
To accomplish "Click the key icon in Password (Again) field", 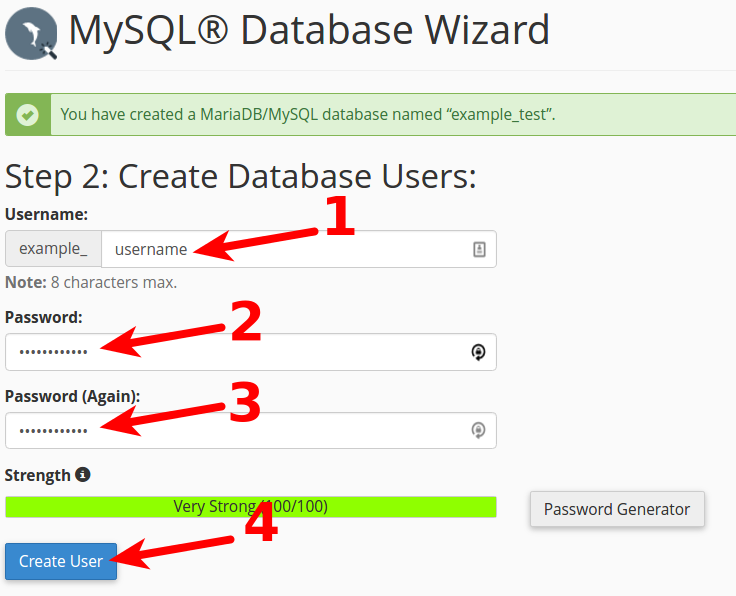I will (479, 431).
